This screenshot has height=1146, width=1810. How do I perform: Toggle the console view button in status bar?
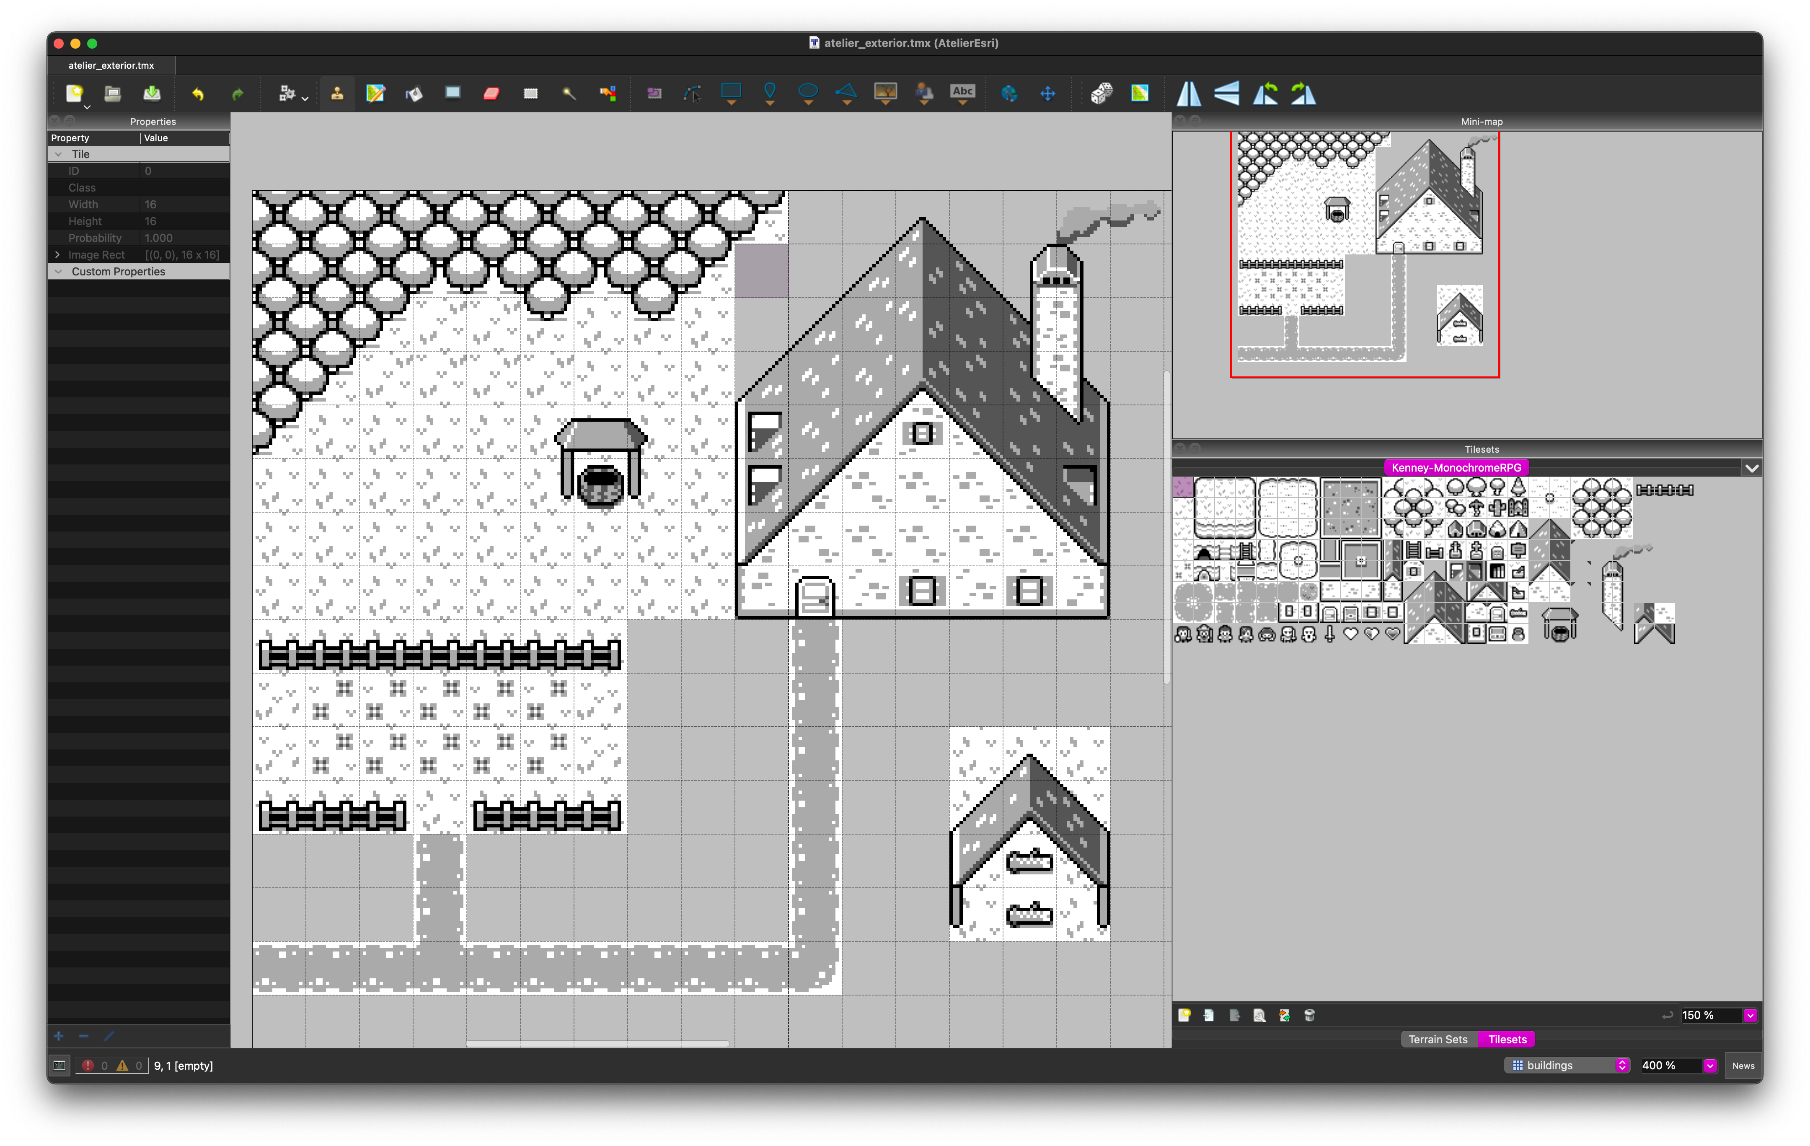coord(60,1065)
